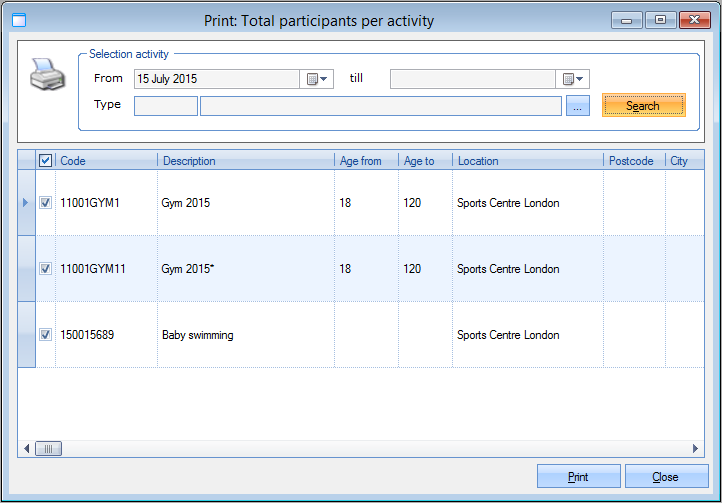Open the From date calendar picker
Image resolution: width=722 pixels, height=503 pixels.
[x=316, y=79]
